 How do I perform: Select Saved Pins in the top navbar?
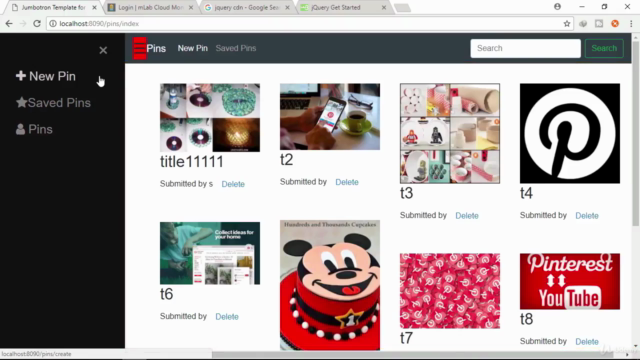[x=236, y=48]
